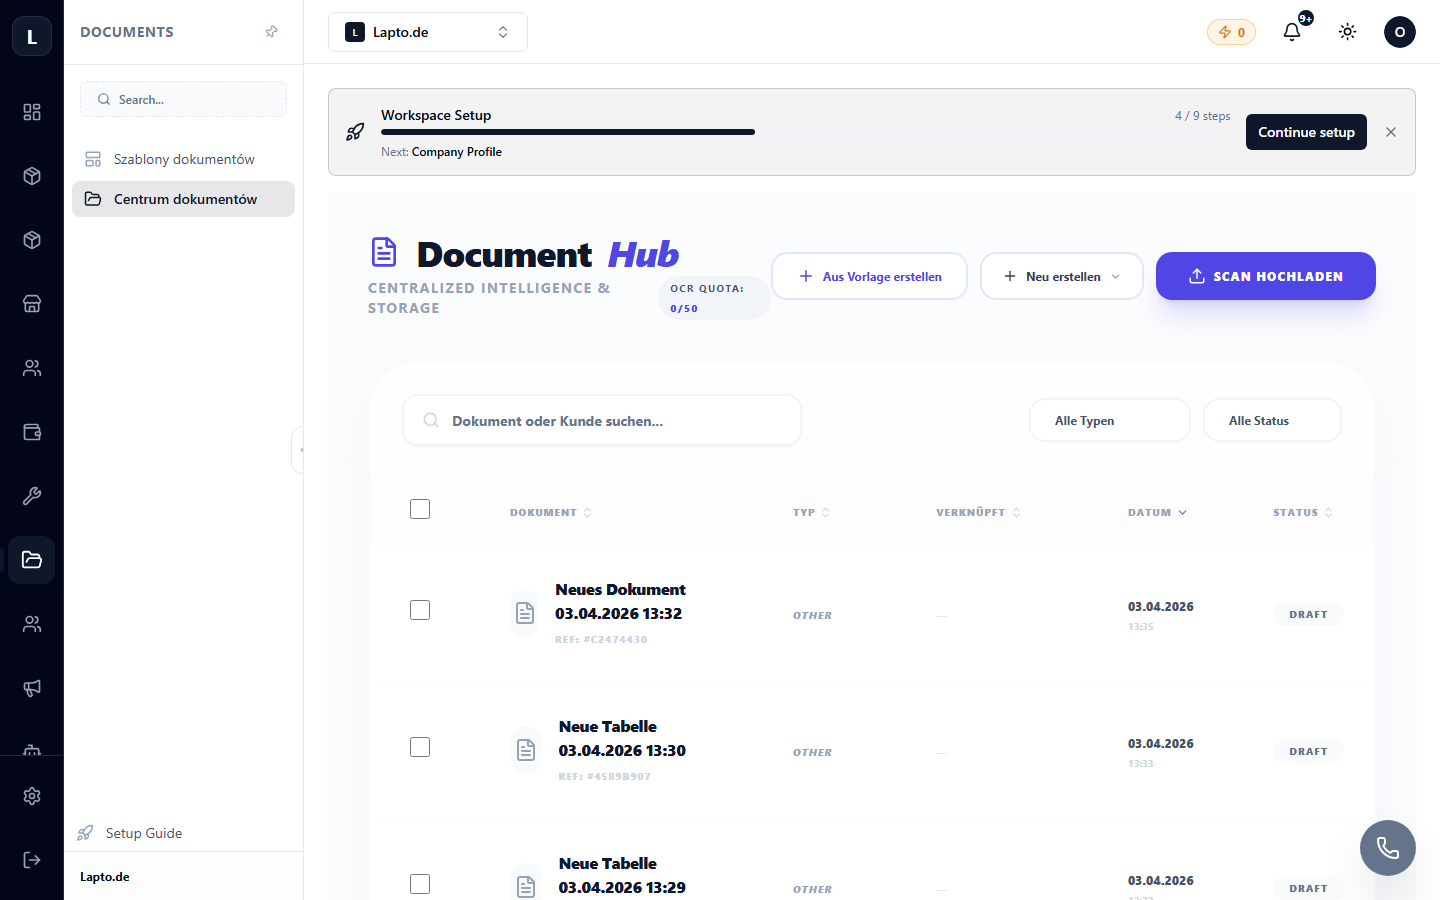Open the Alle Typen filter

1110,420
